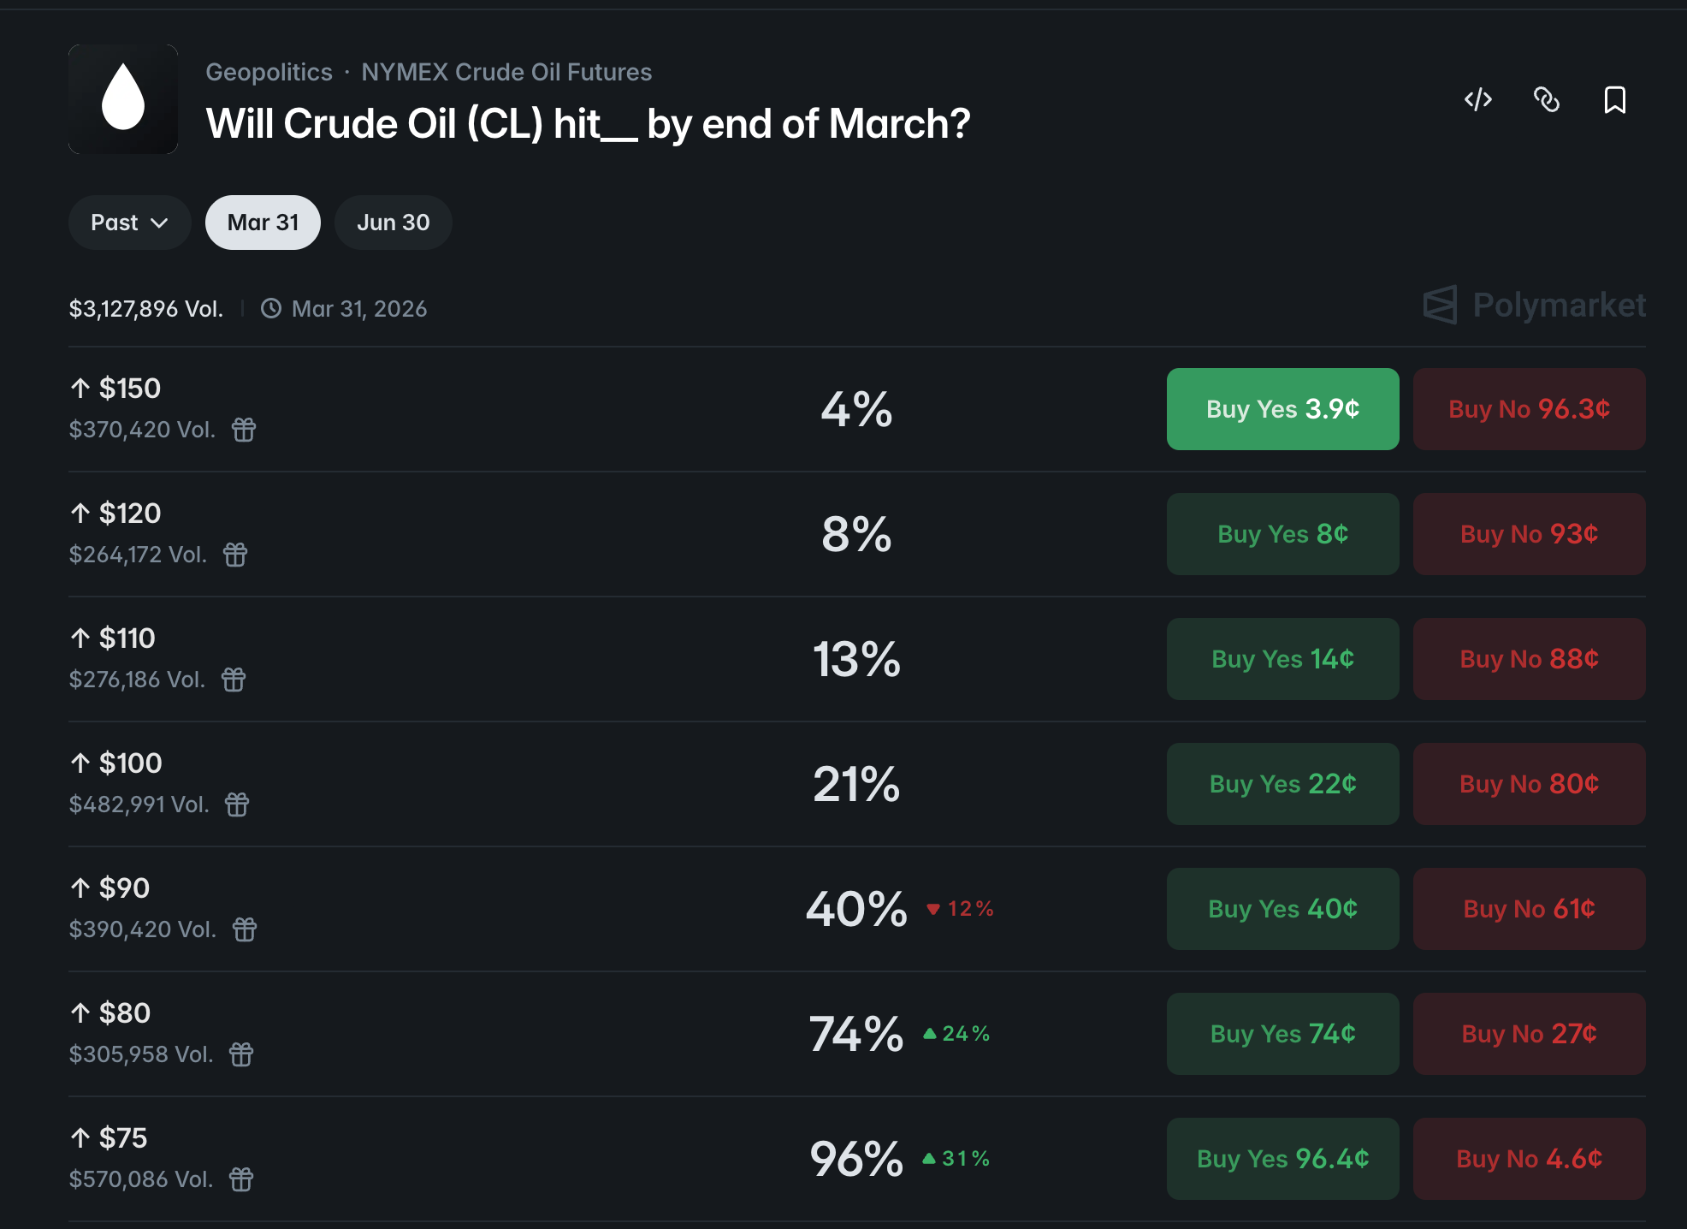Select the Mar 31 tab
The height and width of the screenshot is (1229, 1687).
tap(263, 222)
